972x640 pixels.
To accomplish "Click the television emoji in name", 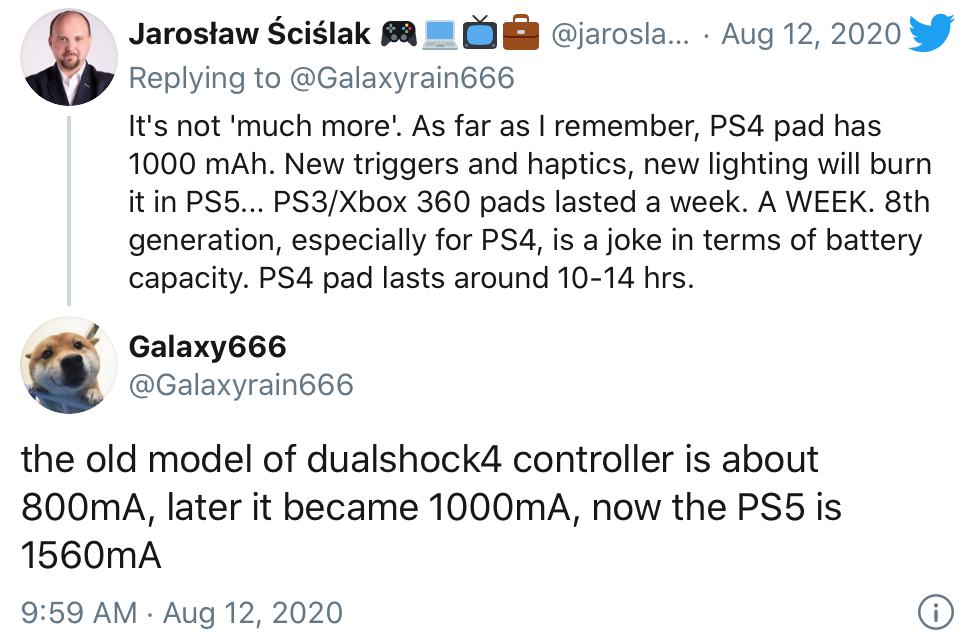I will coord(480,34).
